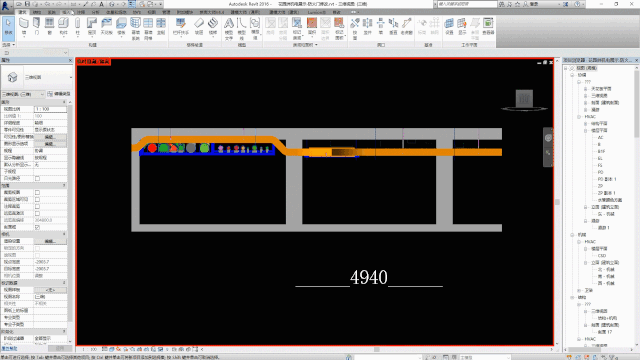Select the Ceiling tool in ribbon

(107, 27)
